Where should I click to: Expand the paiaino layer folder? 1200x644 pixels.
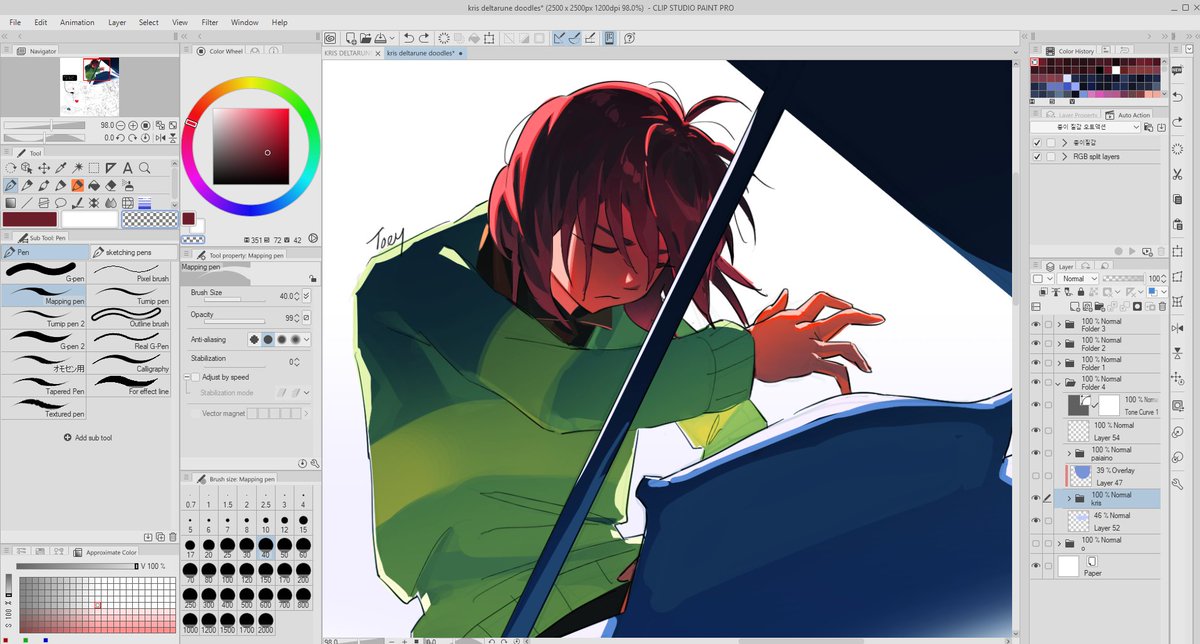1069,453
